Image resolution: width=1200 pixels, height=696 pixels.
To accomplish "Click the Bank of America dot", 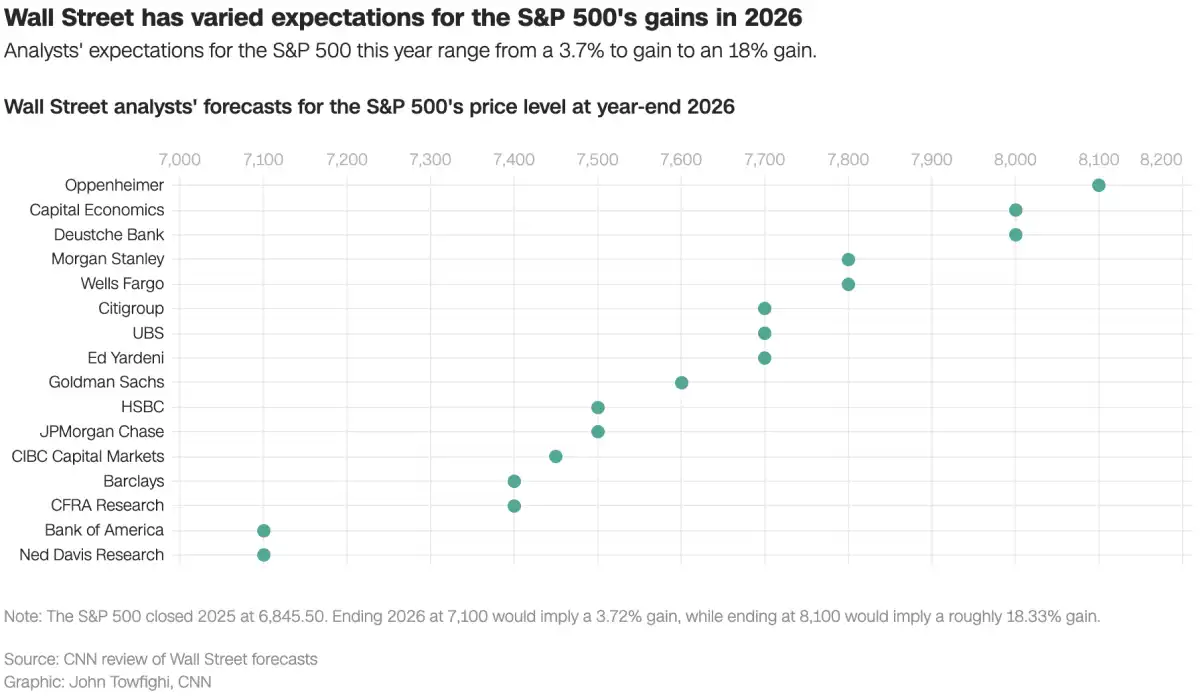I will [x=263, y=531].
